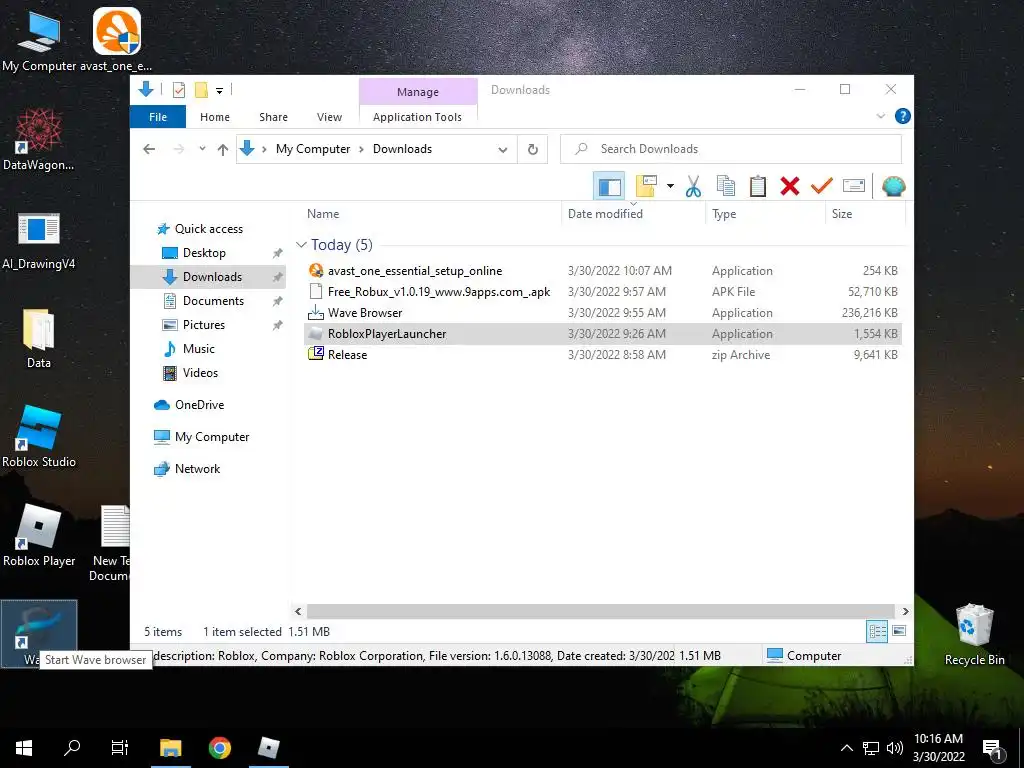Click the Refresh button beside address bar
The width and height of the screenshot is (1024, 768).
533,150
